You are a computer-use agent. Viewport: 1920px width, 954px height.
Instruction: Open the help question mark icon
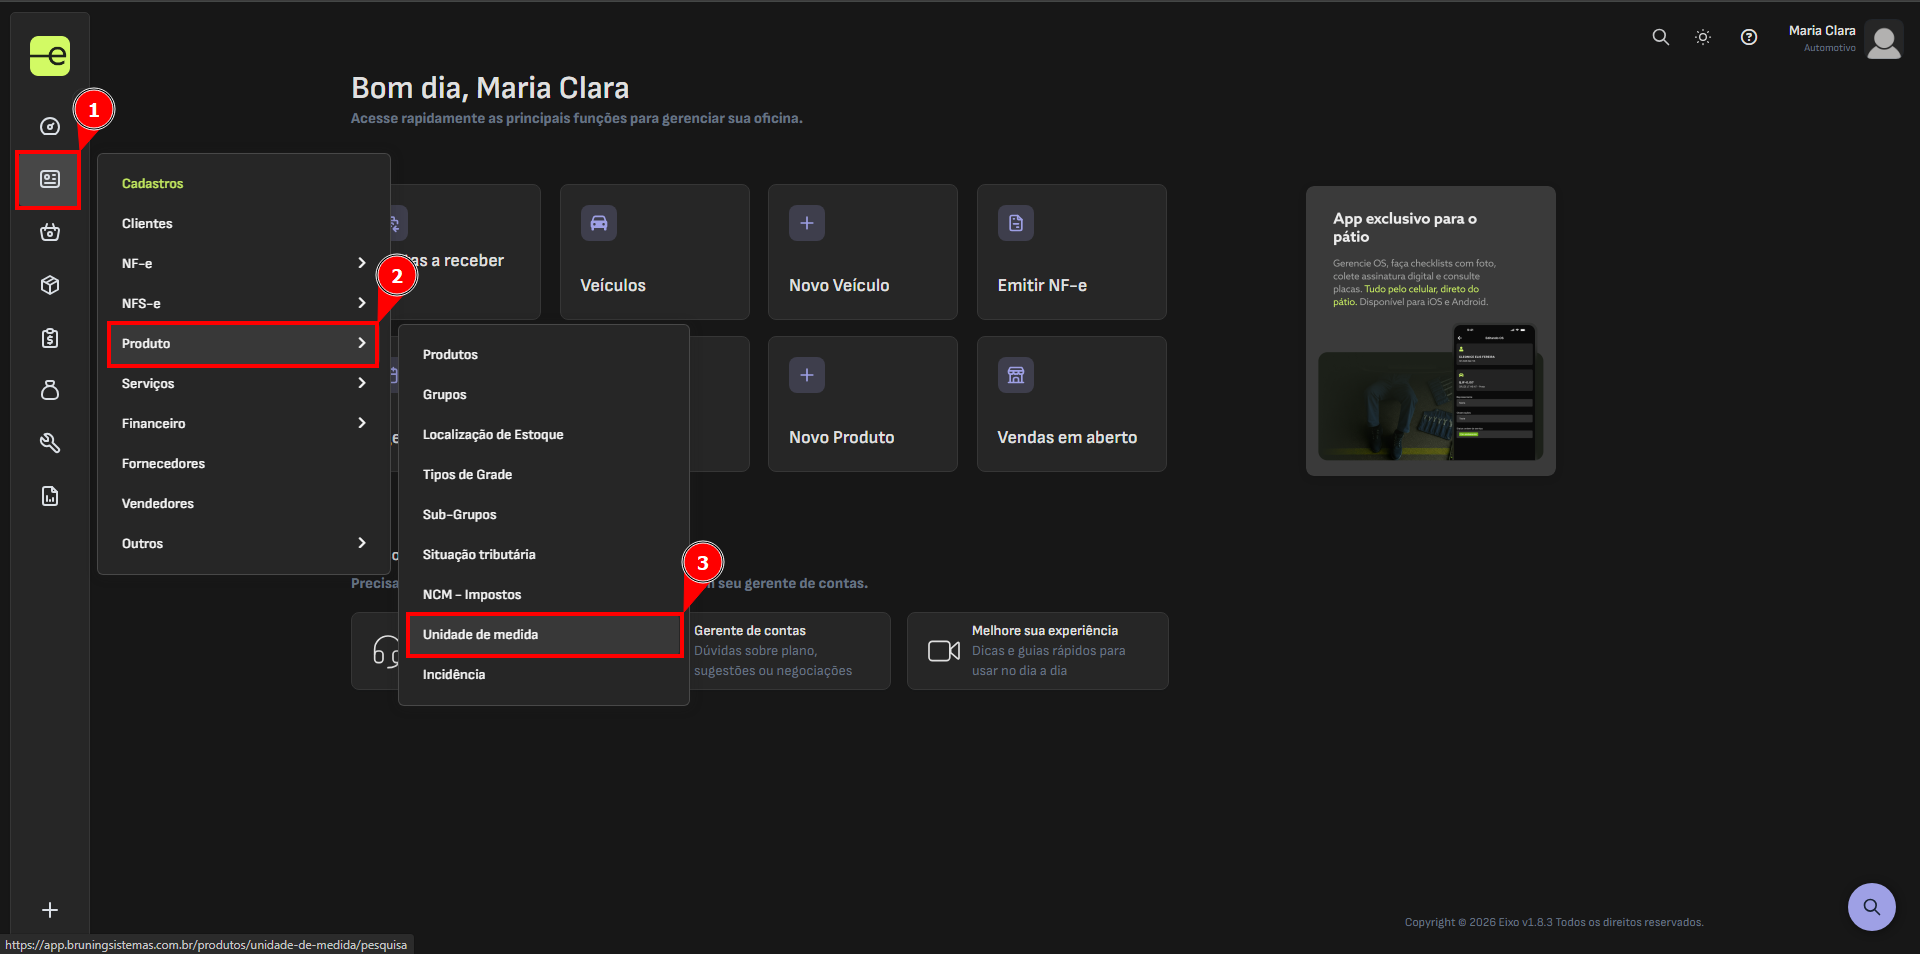coord(1749,37)
